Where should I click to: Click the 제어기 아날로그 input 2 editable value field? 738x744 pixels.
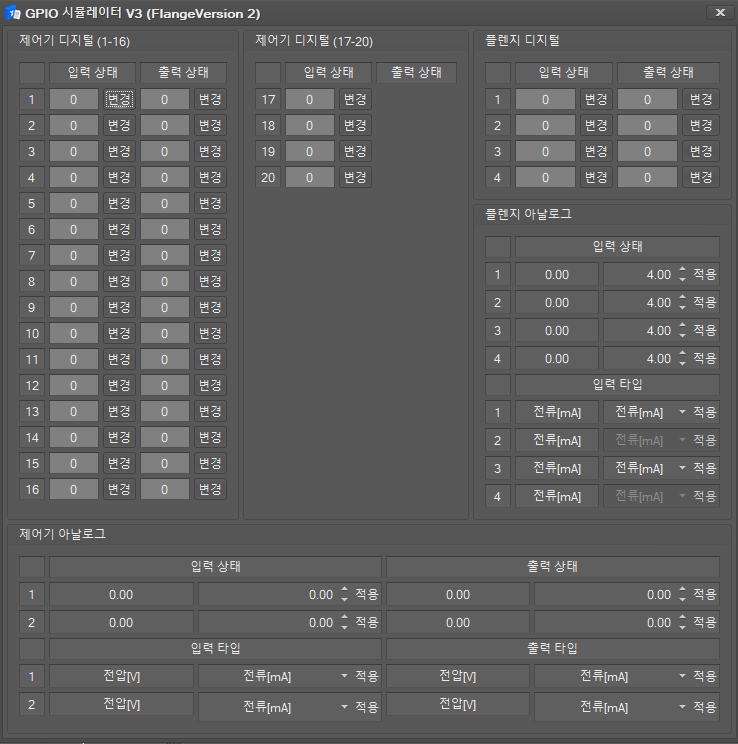coord(266,622)
